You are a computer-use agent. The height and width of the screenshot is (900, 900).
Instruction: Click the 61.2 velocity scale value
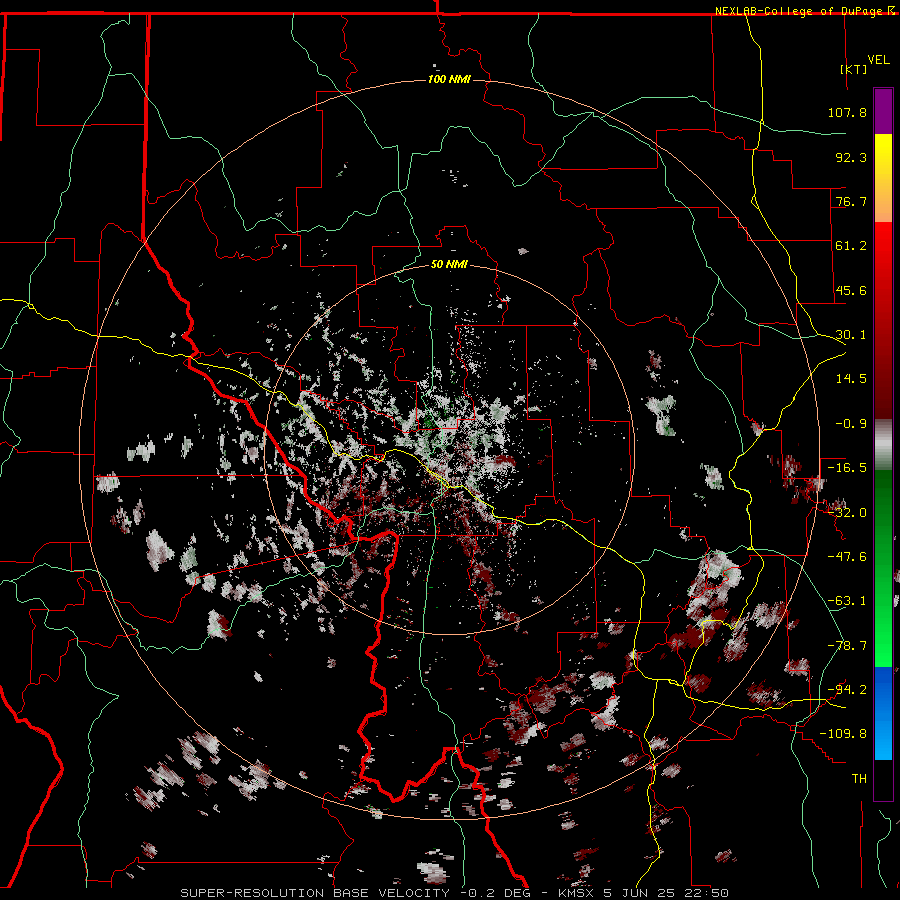(851, 246)
